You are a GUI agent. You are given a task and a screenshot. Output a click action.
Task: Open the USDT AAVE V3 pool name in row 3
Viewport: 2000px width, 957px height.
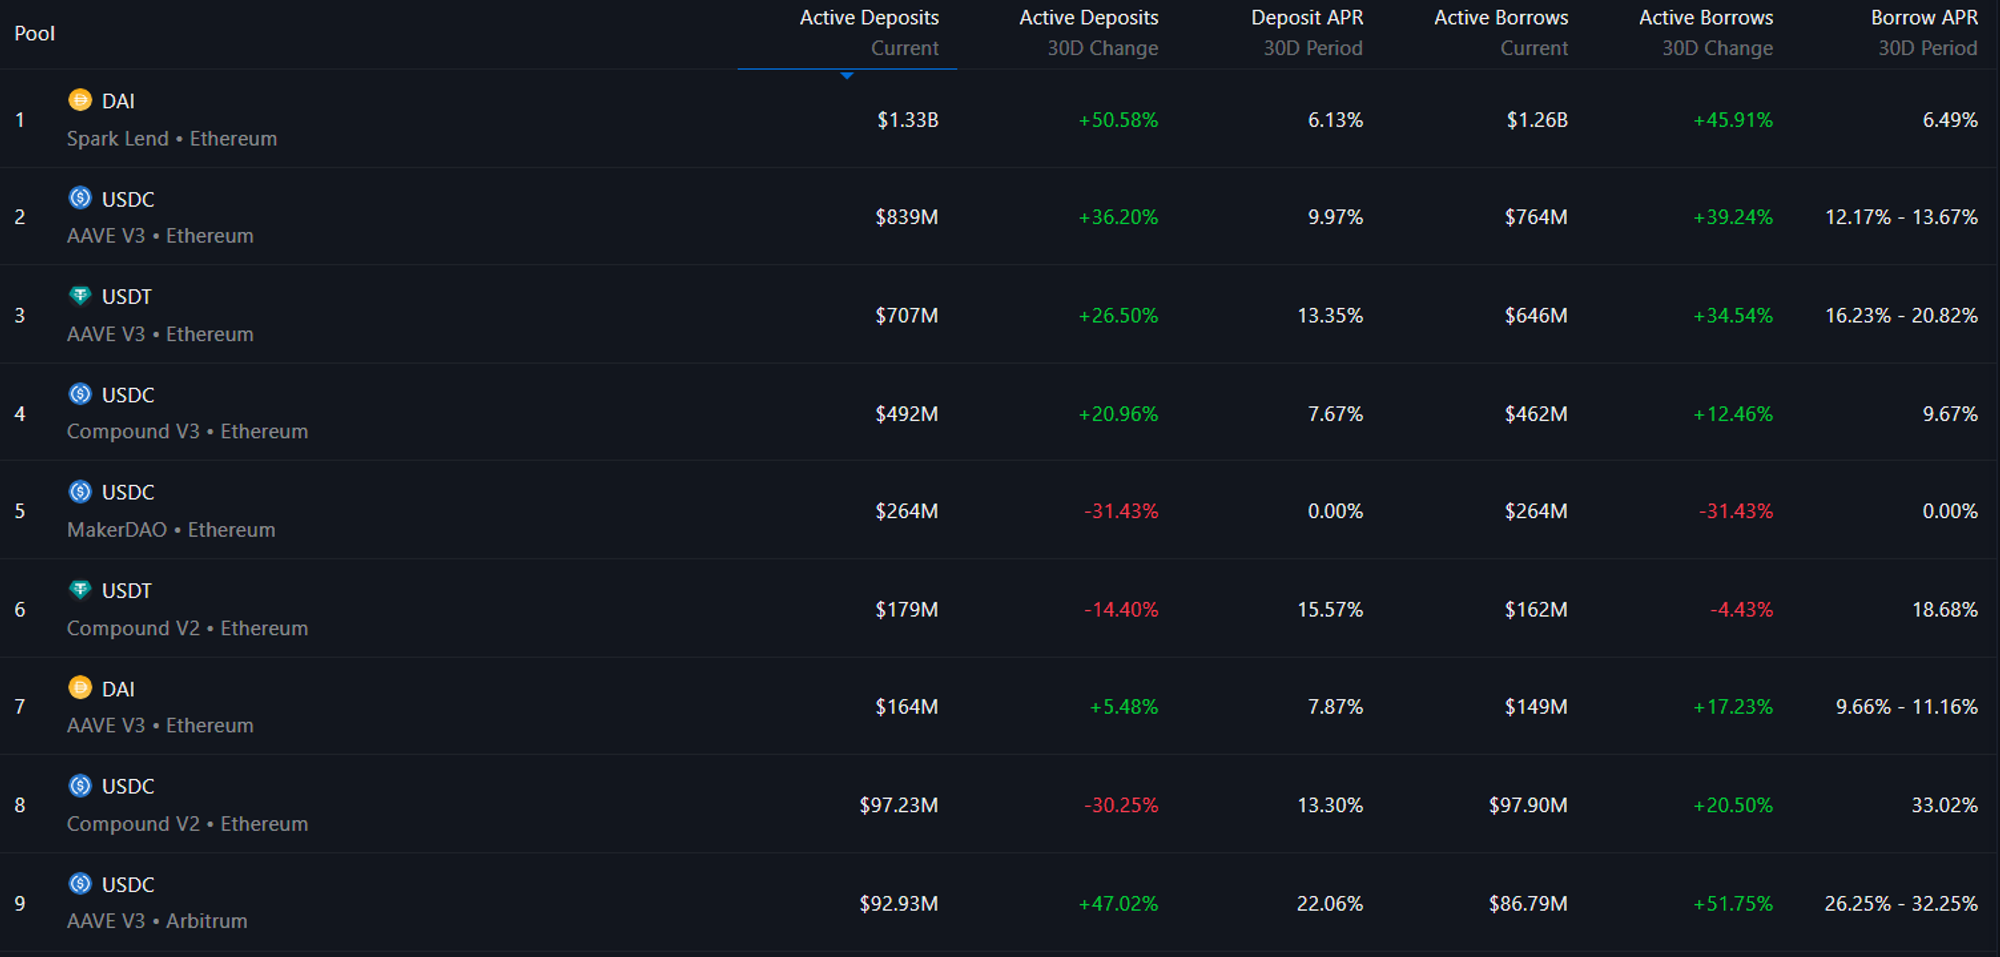127,297
